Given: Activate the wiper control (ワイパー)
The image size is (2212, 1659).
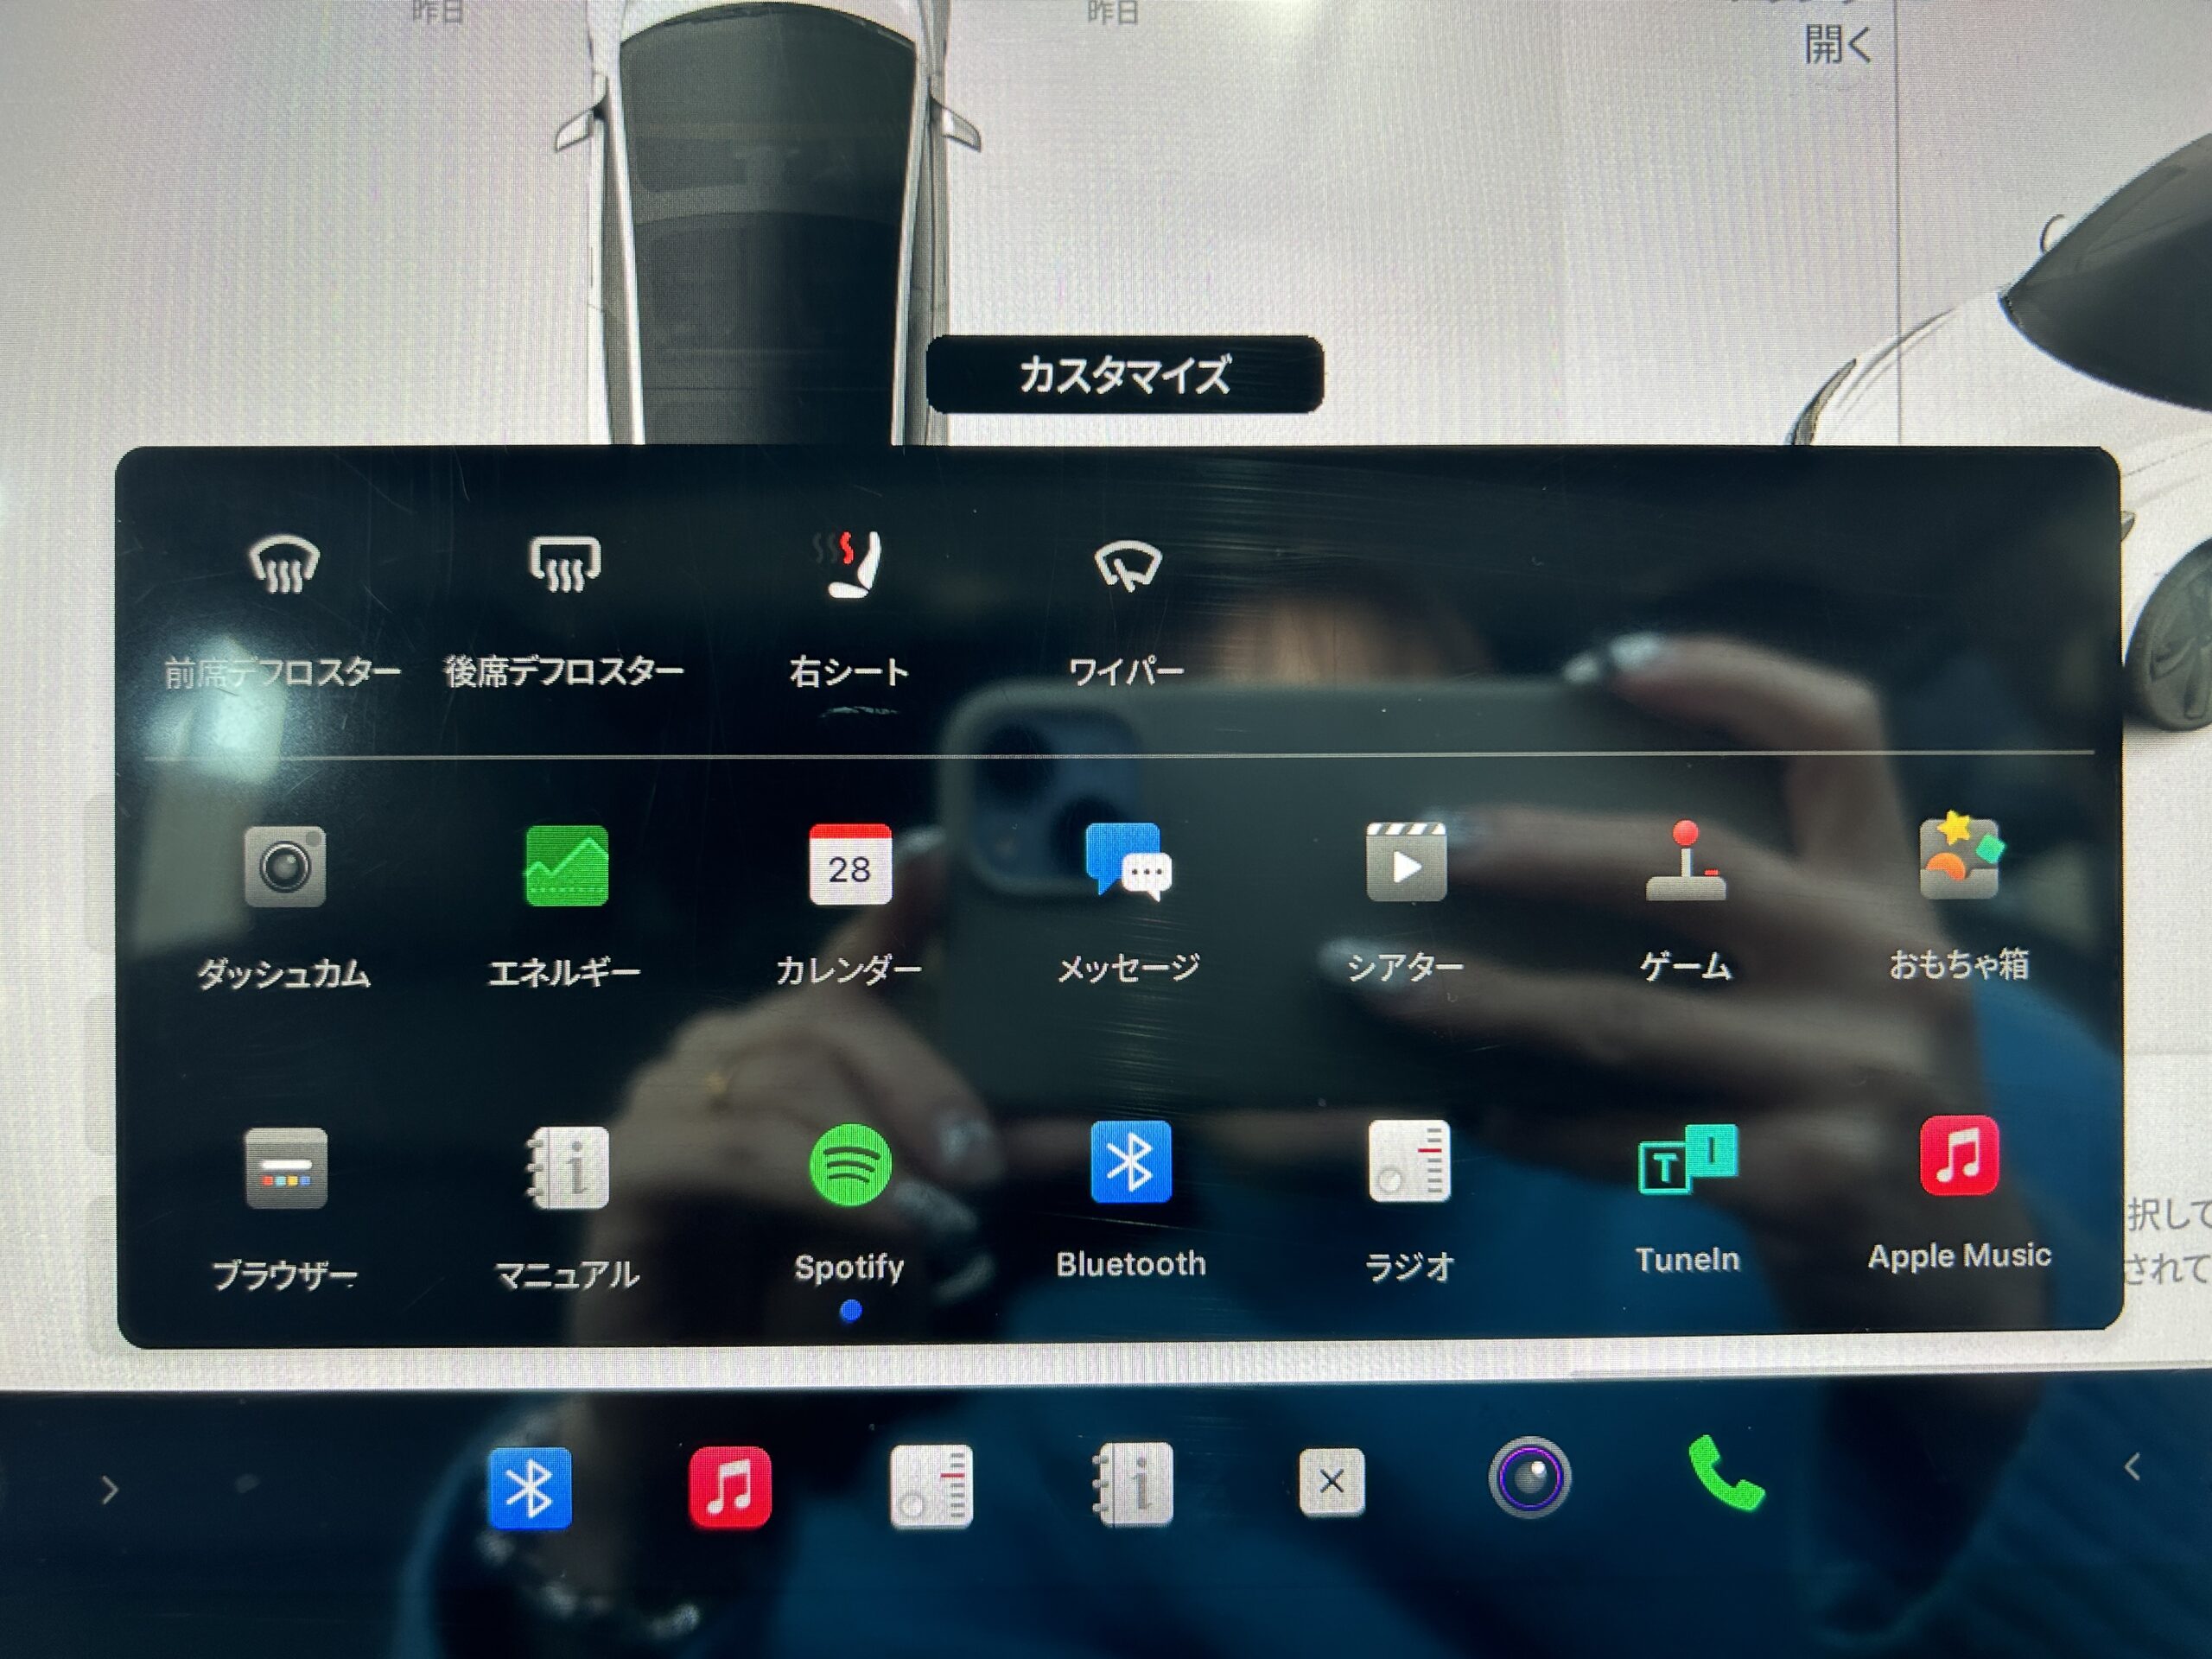Looking at the screenshot, I should tap(1127, 567).
